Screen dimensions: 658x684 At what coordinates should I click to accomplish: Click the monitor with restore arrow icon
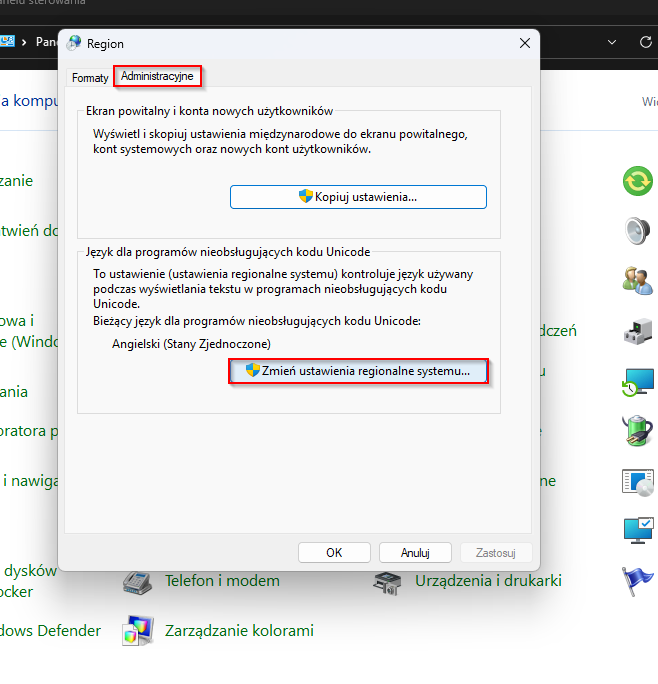[x=637, y=381]
